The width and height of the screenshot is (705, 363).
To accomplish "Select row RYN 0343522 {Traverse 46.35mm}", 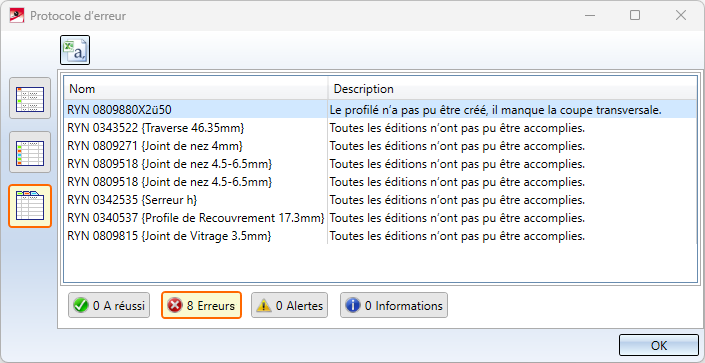I will click(x=380, y=128).
